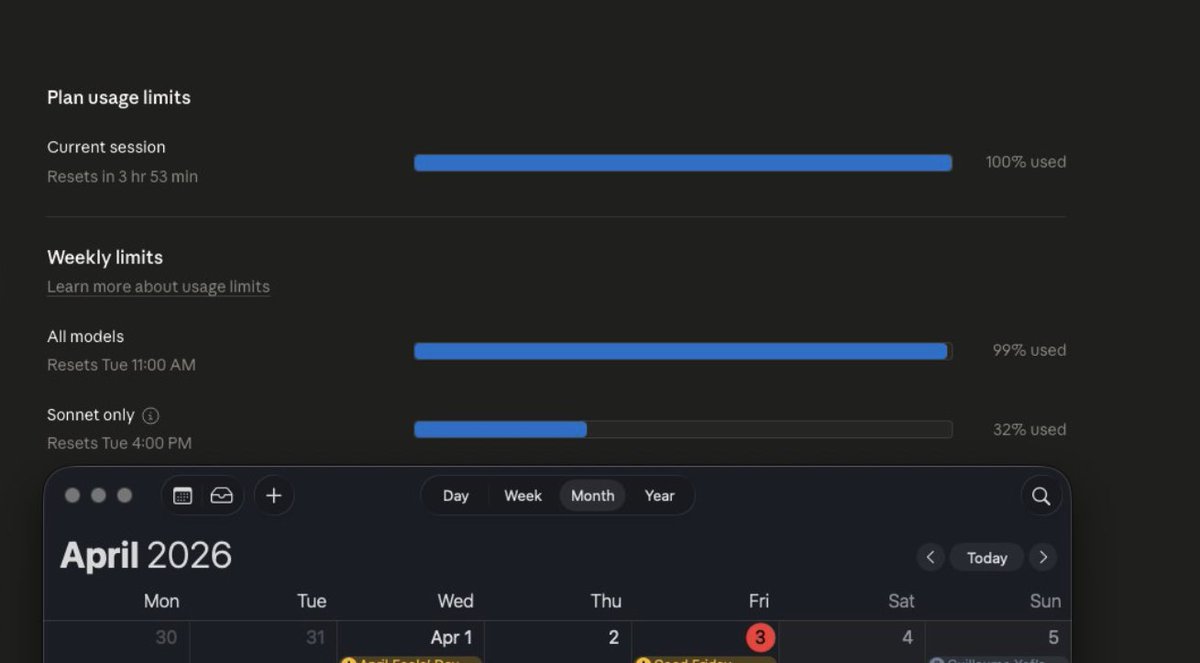Open the calendars list icon in Calendar
The width and height of the screenshot is (1200, 663).
[x=183, y=496]
